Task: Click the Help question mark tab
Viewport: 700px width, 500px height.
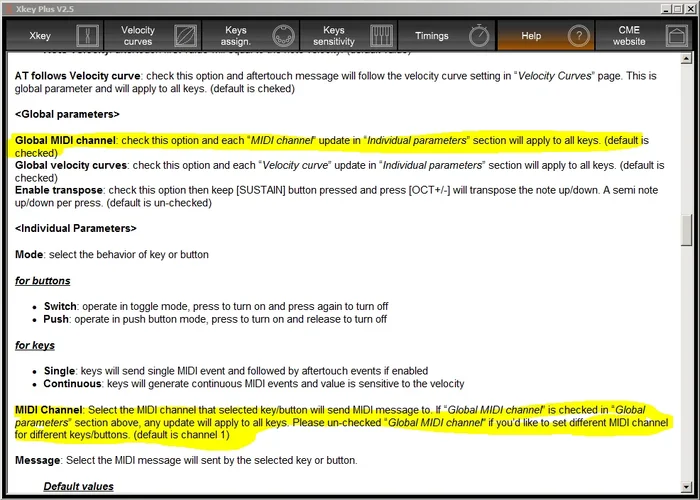Action: tap(546, 35)
